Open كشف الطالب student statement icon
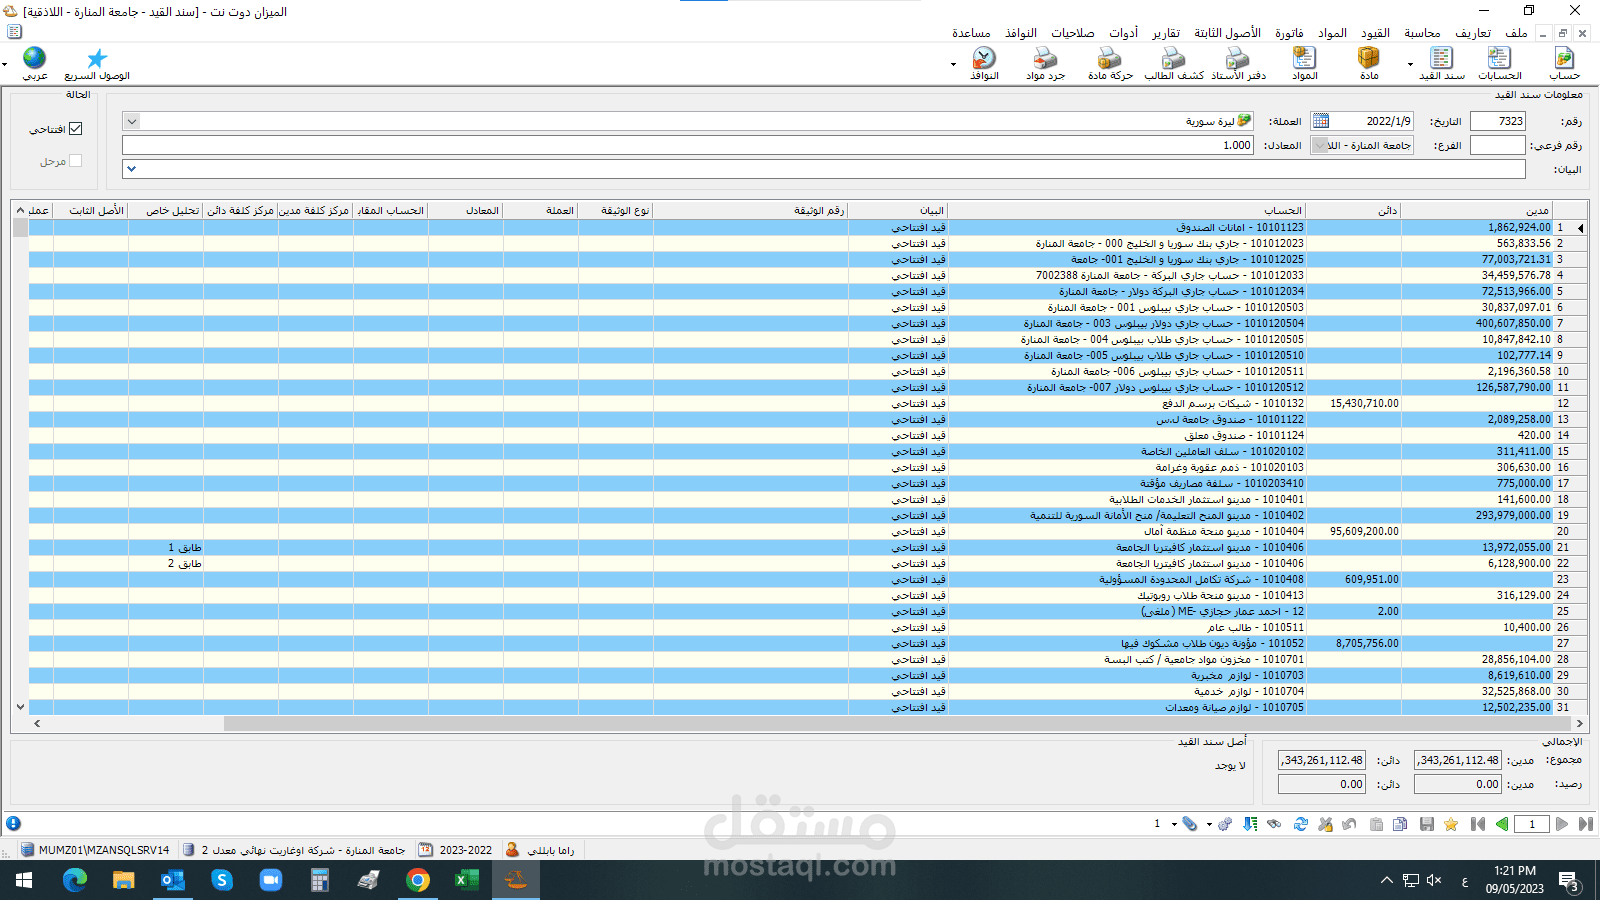The height and width of the screenshot is (900, 1600). click(x=1174, y=63)
